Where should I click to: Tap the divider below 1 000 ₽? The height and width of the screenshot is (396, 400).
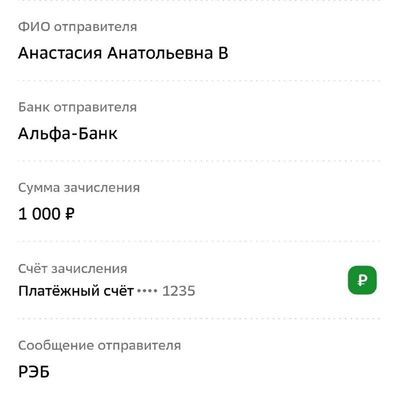[x=199, y=241]
